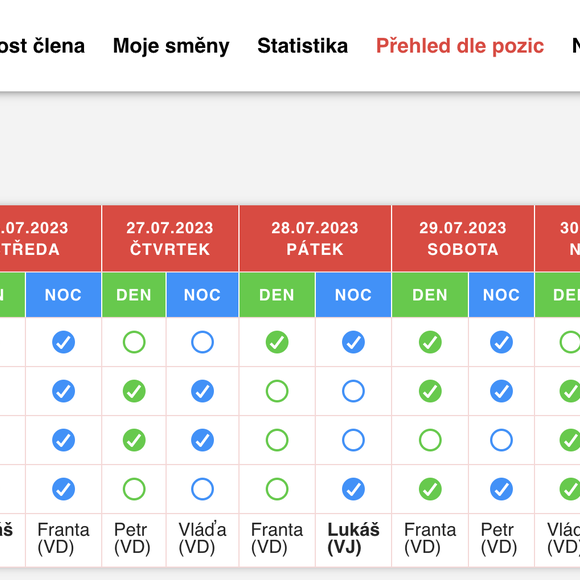The image size is (580, 580).
Task: Check empty first-row Thursday 27.07 DEN circle
Action: (x=134, y=342)
